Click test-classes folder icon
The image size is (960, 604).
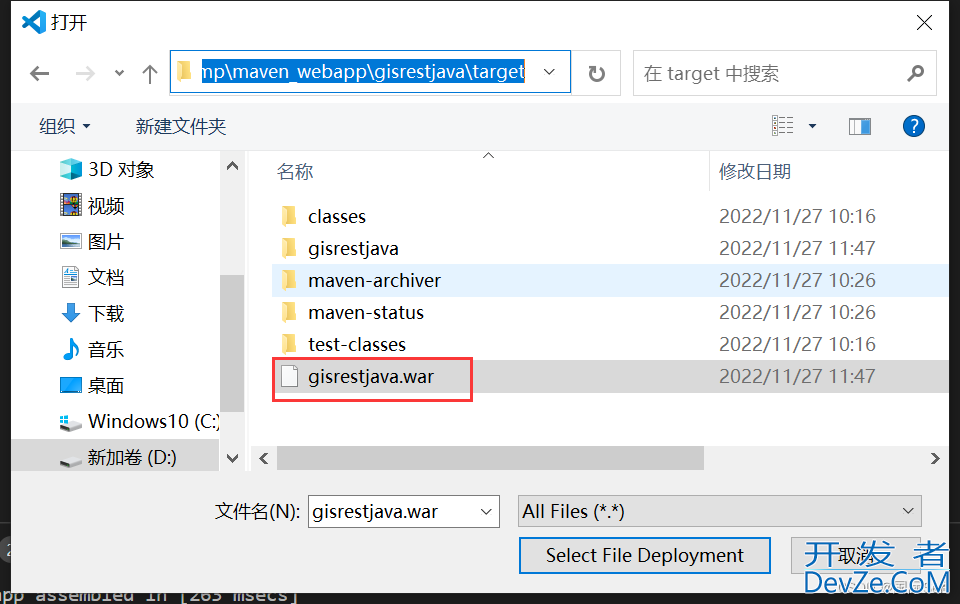pos(289,344)
